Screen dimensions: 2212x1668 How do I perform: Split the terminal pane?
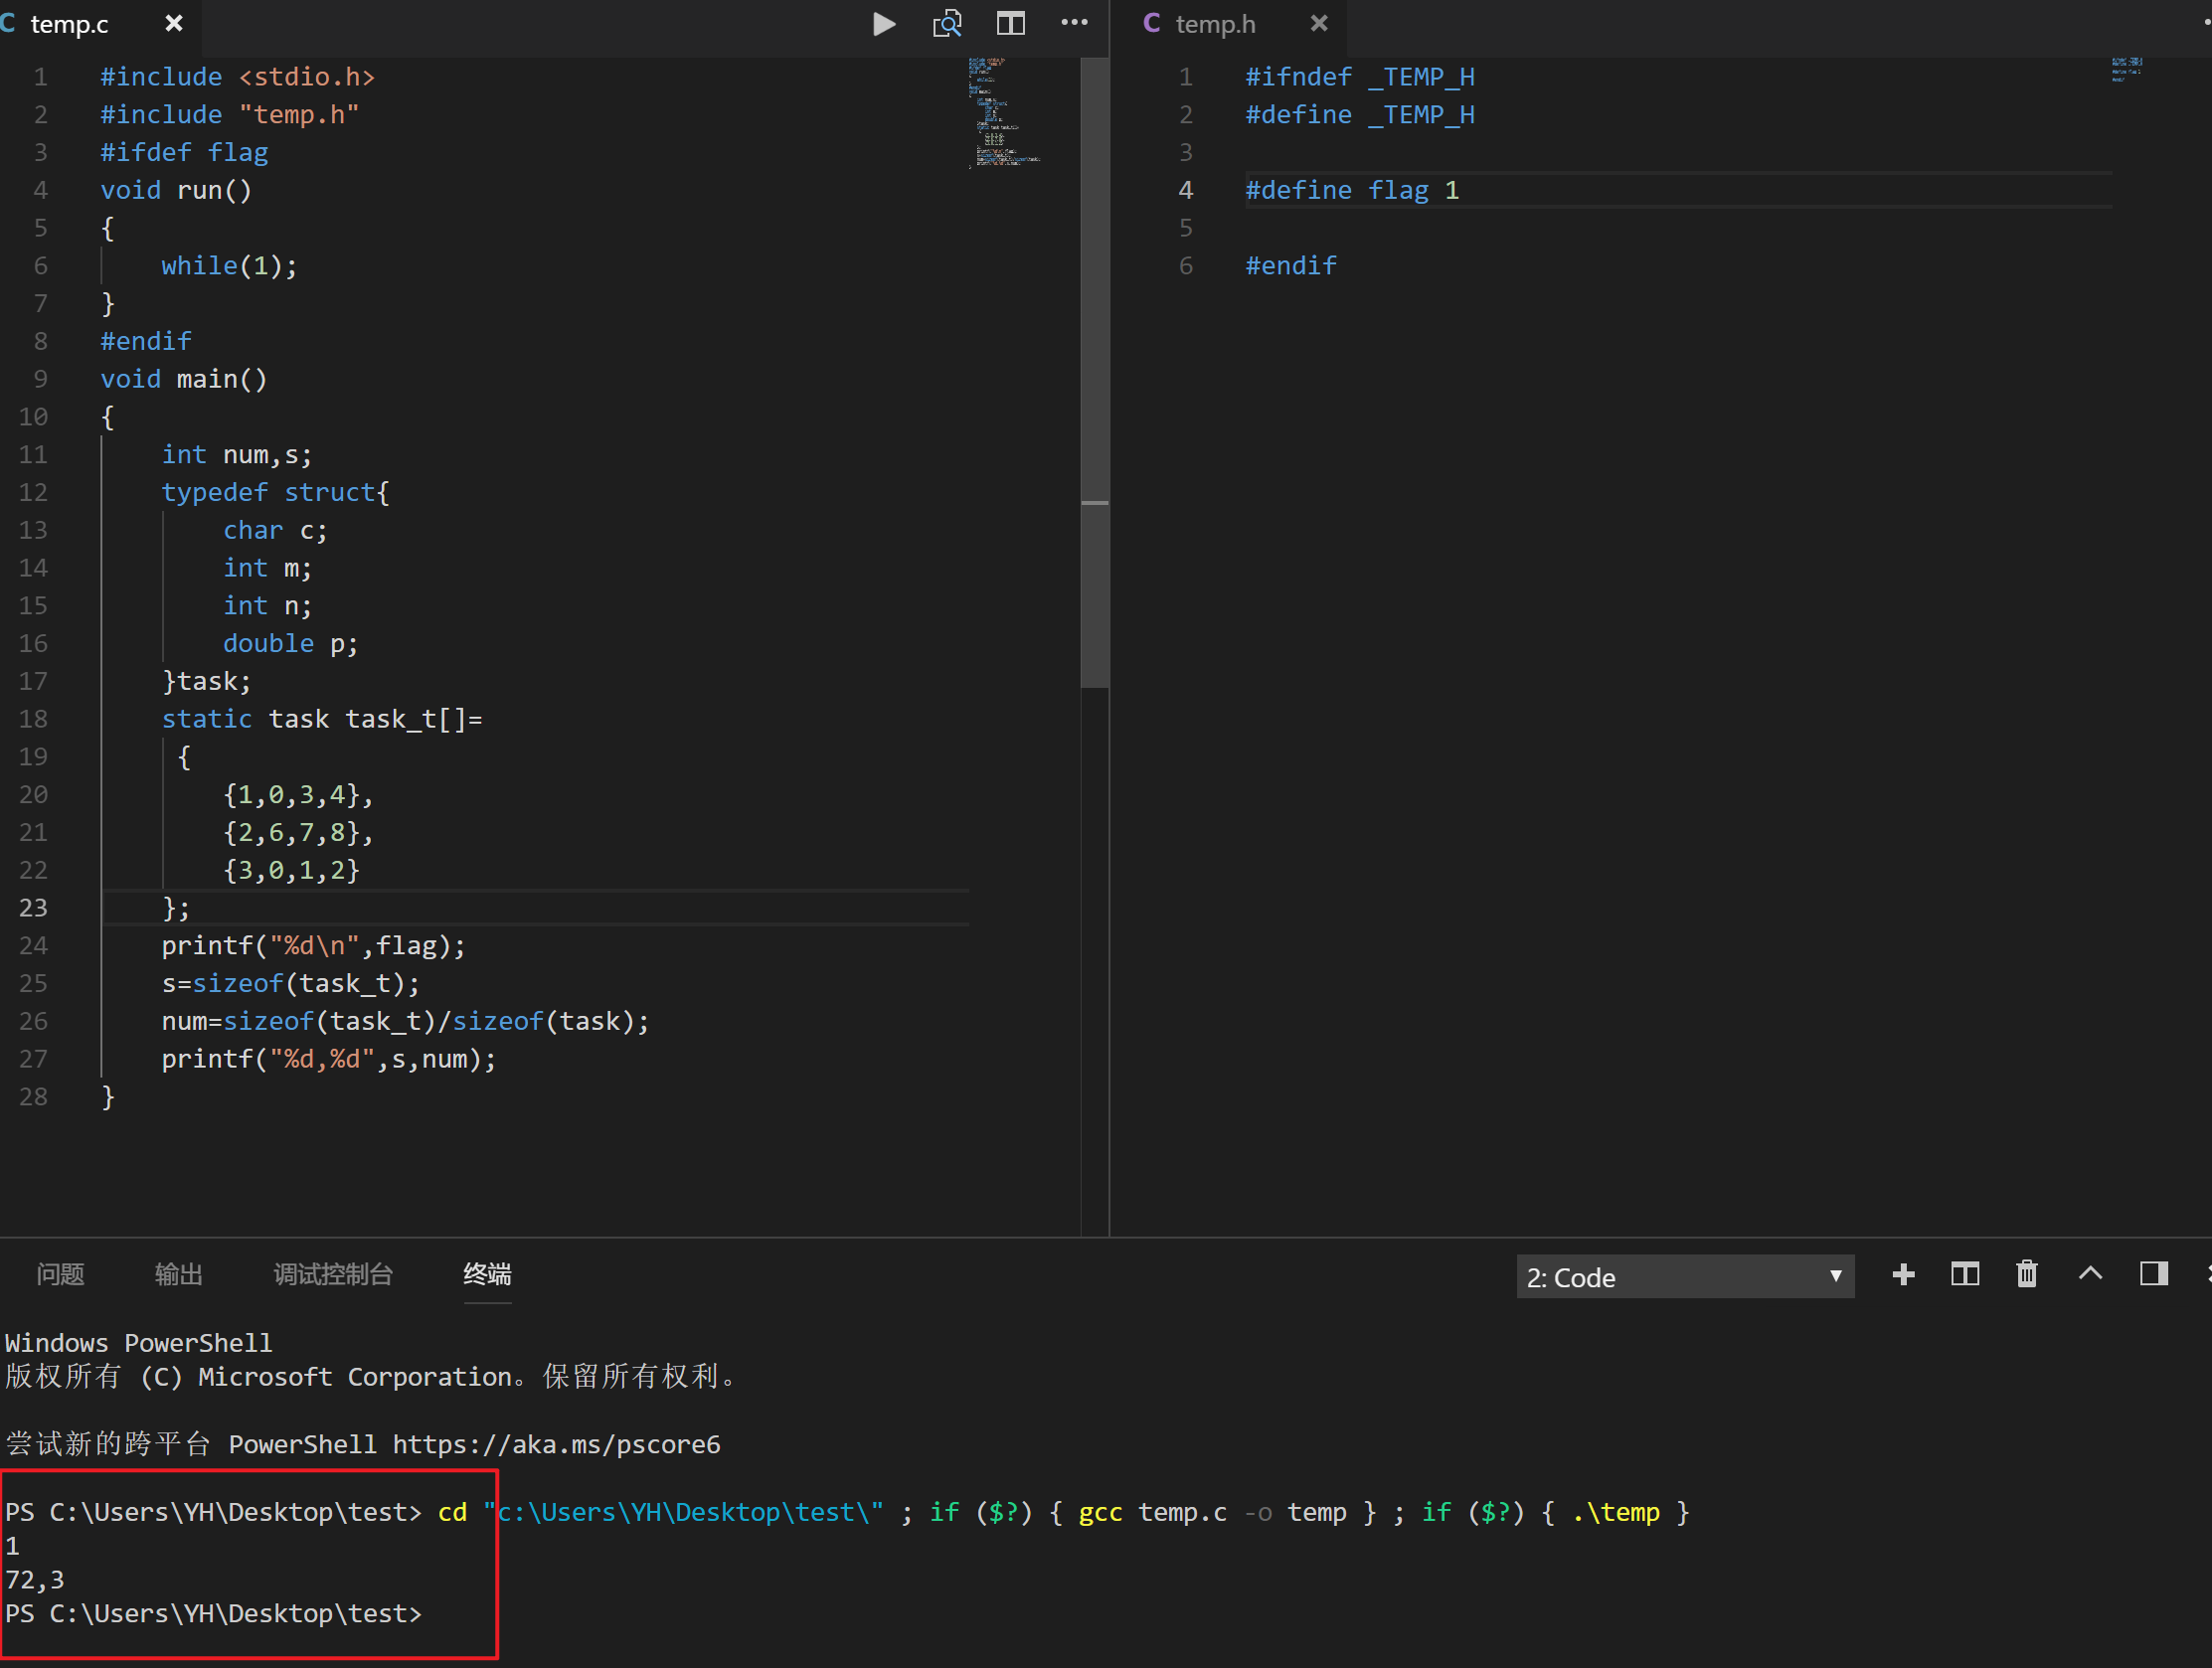click(x=1964, y=1274)
